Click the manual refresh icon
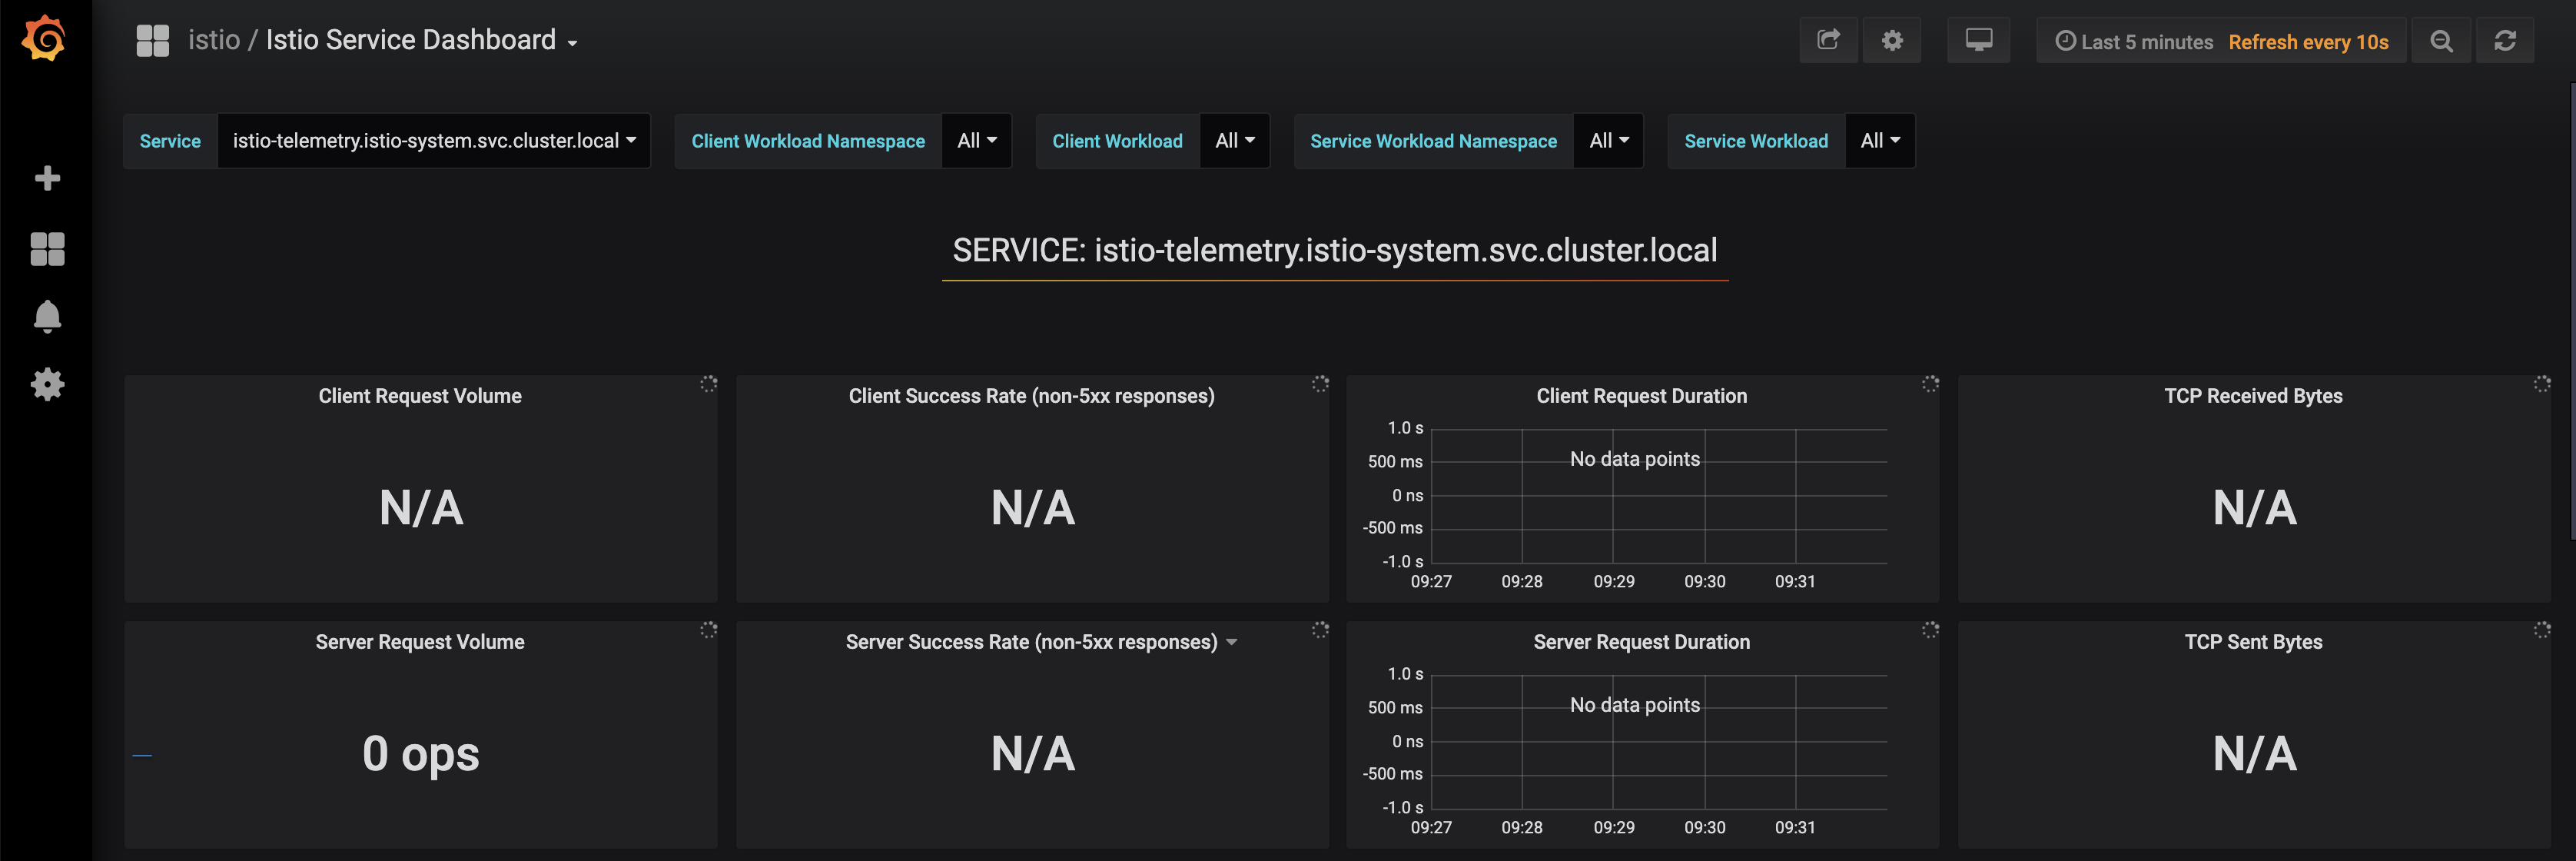Screen dimensions: 2576x861 click(x=2506, y=40)
